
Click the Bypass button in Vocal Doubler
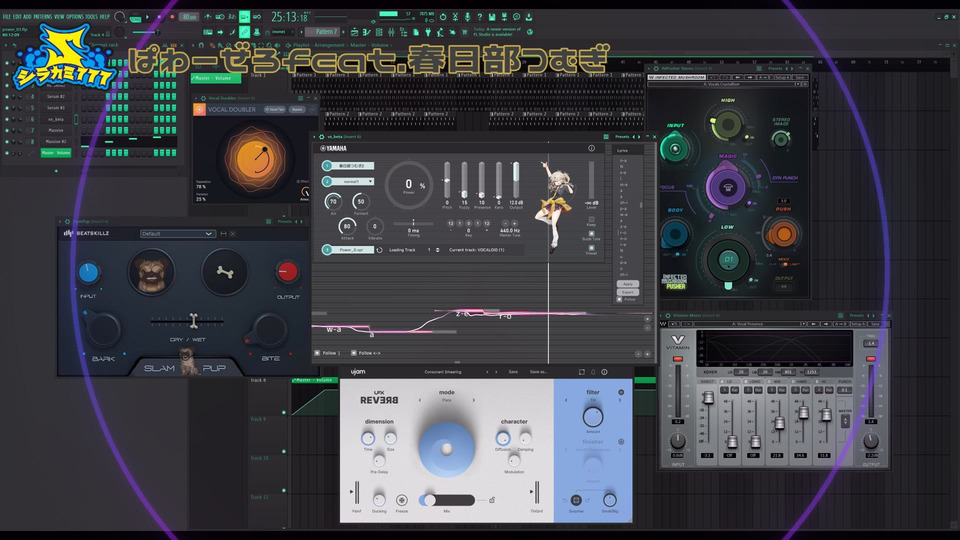(x=298, y=110)
